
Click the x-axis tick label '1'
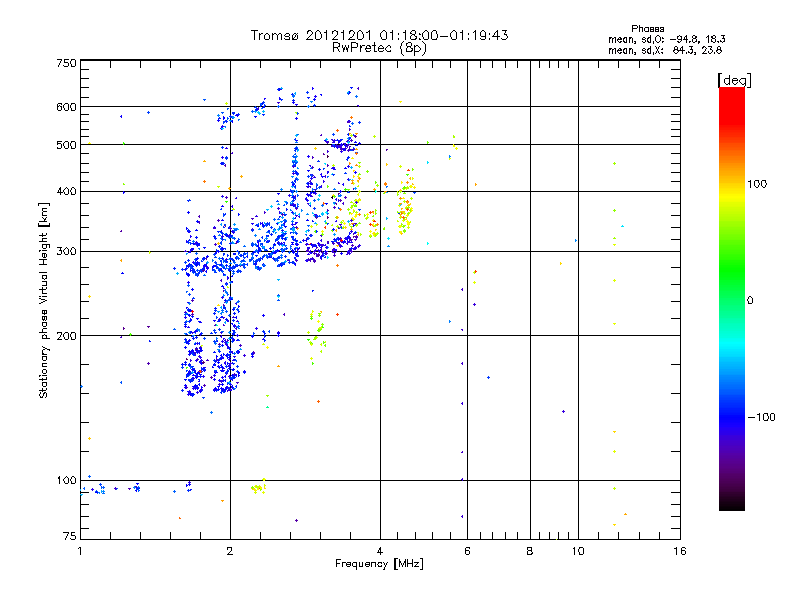[x=80, y=551]
